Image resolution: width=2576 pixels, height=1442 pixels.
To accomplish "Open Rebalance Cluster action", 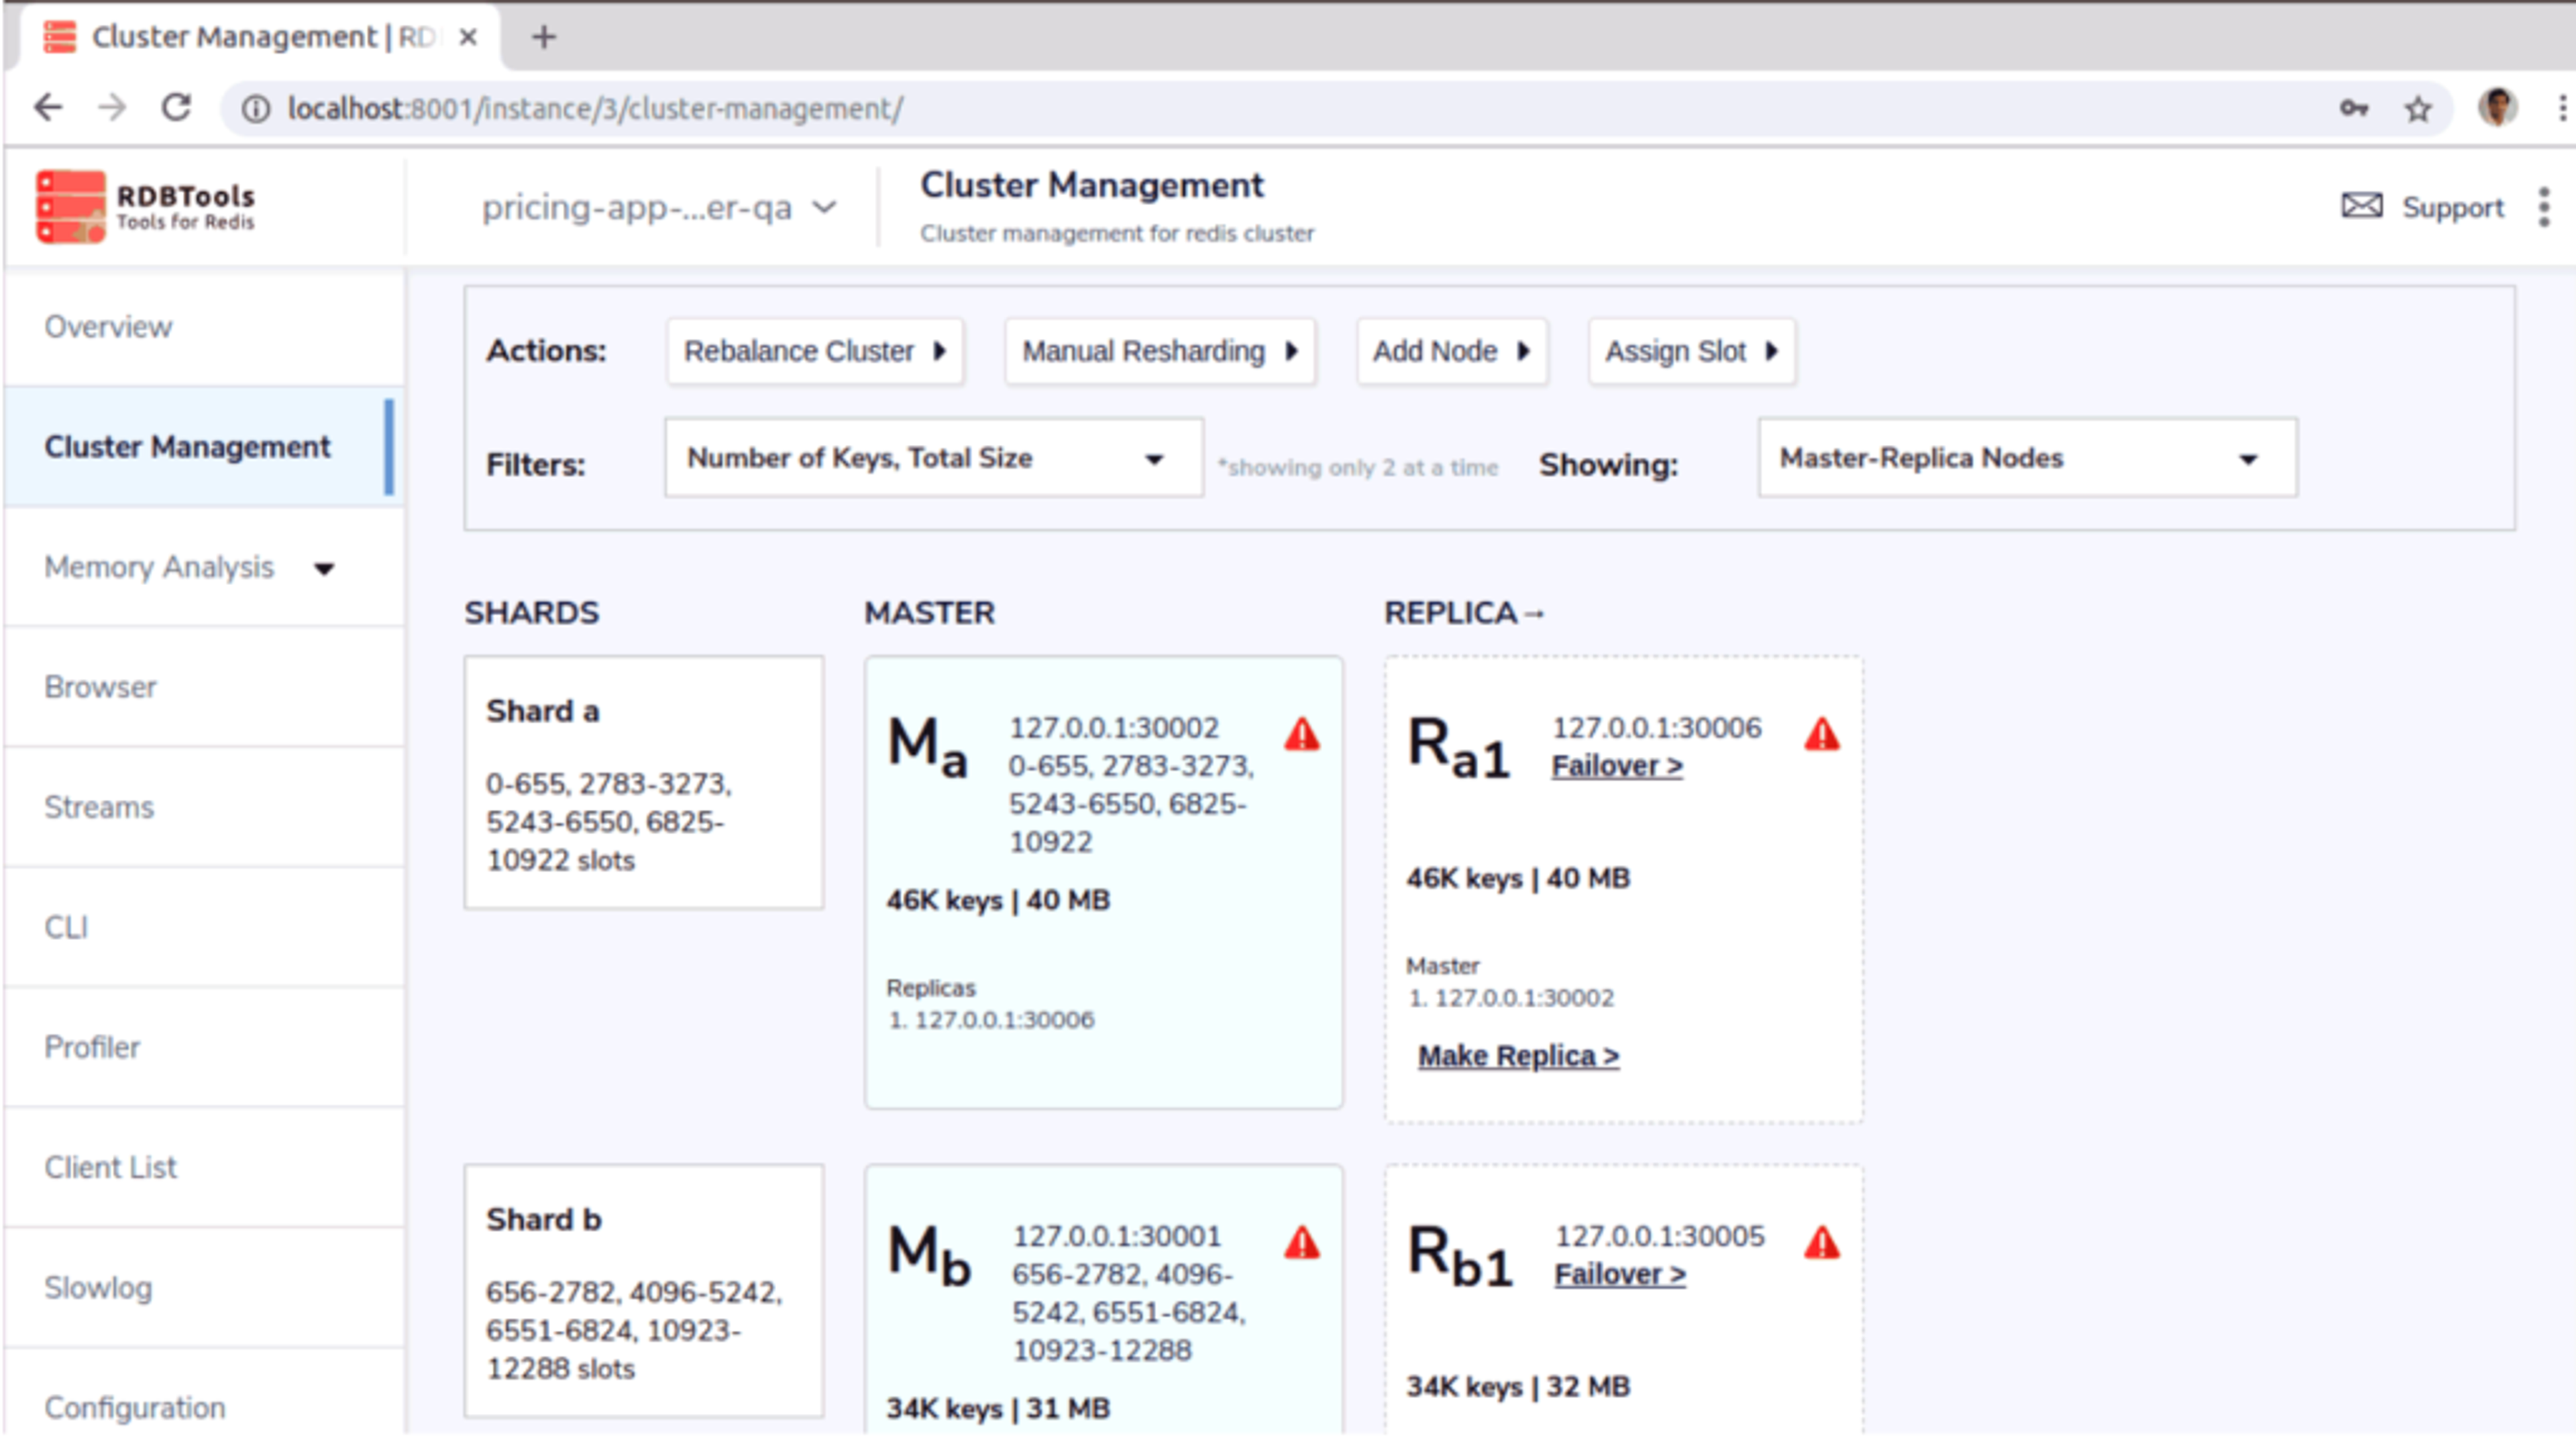I will click(x=814, y=351).
